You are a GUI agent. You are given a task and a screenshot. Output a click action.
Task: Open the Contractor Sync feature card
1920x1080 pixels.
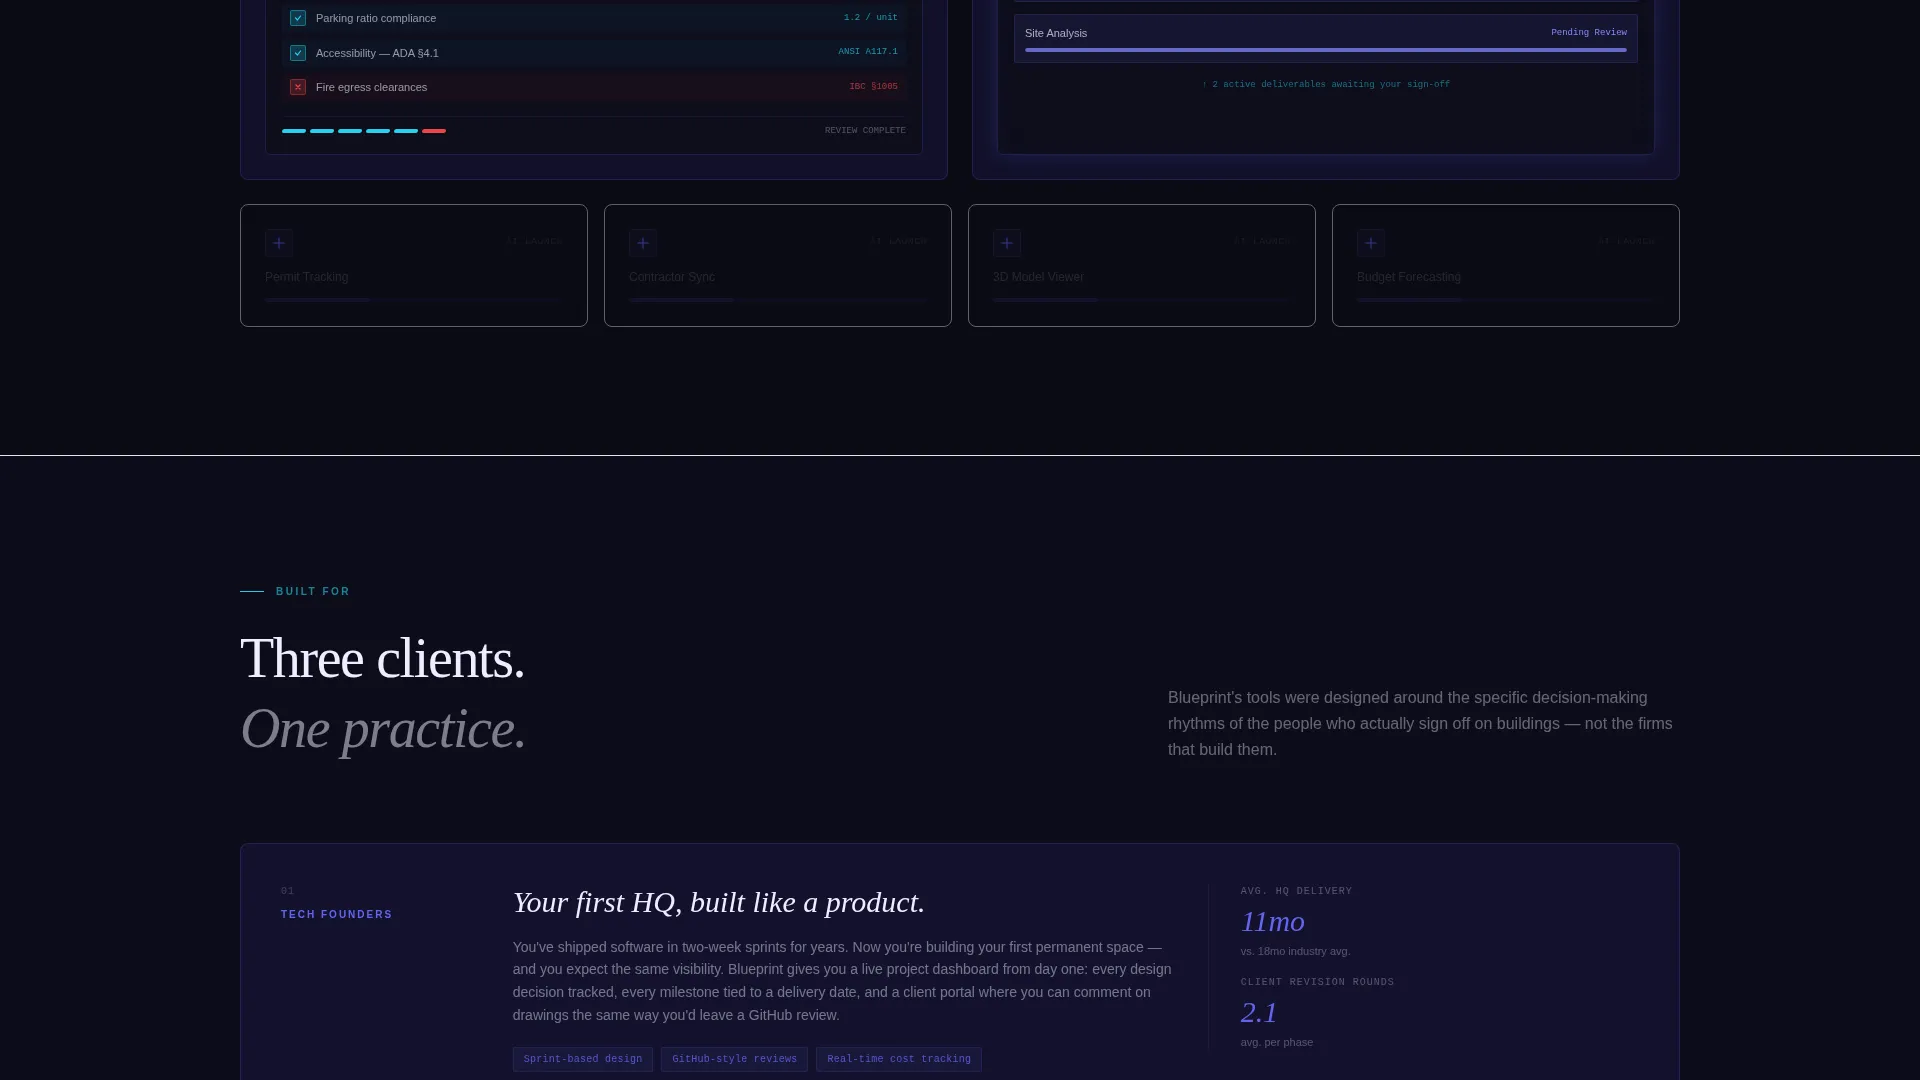click(x=778, y=265)
